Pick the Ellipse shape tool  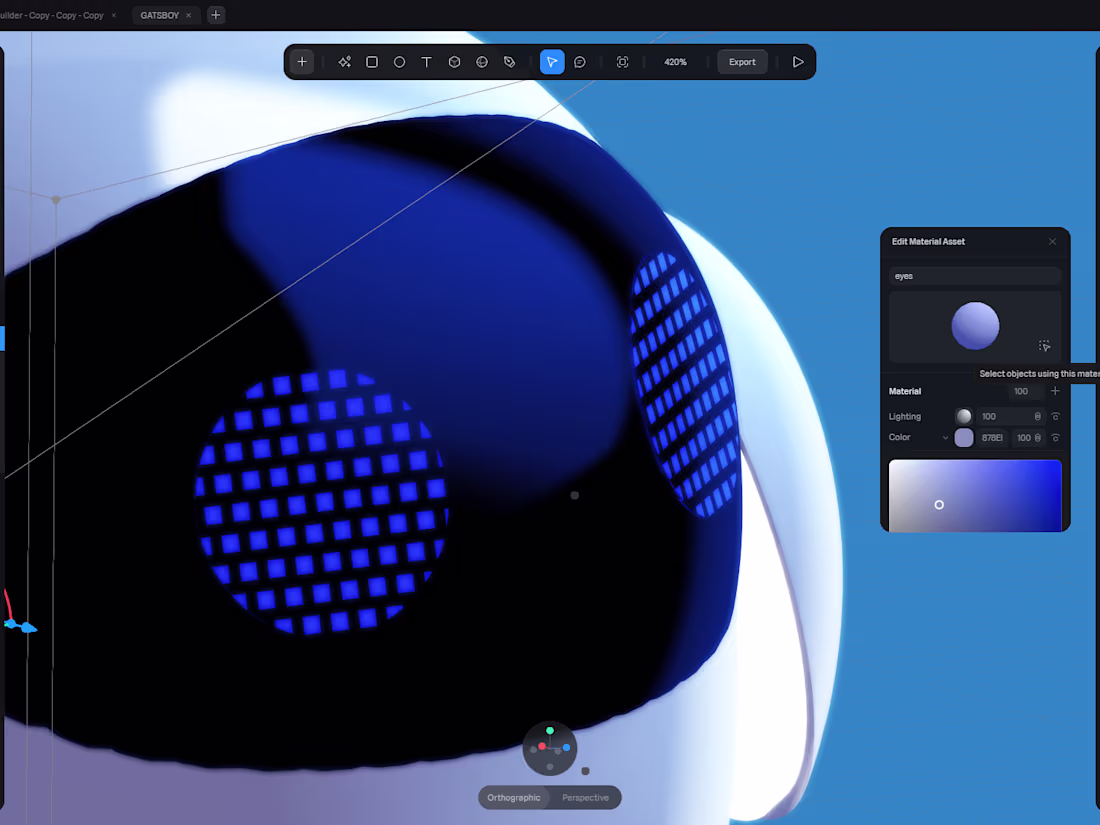[399, 62]
